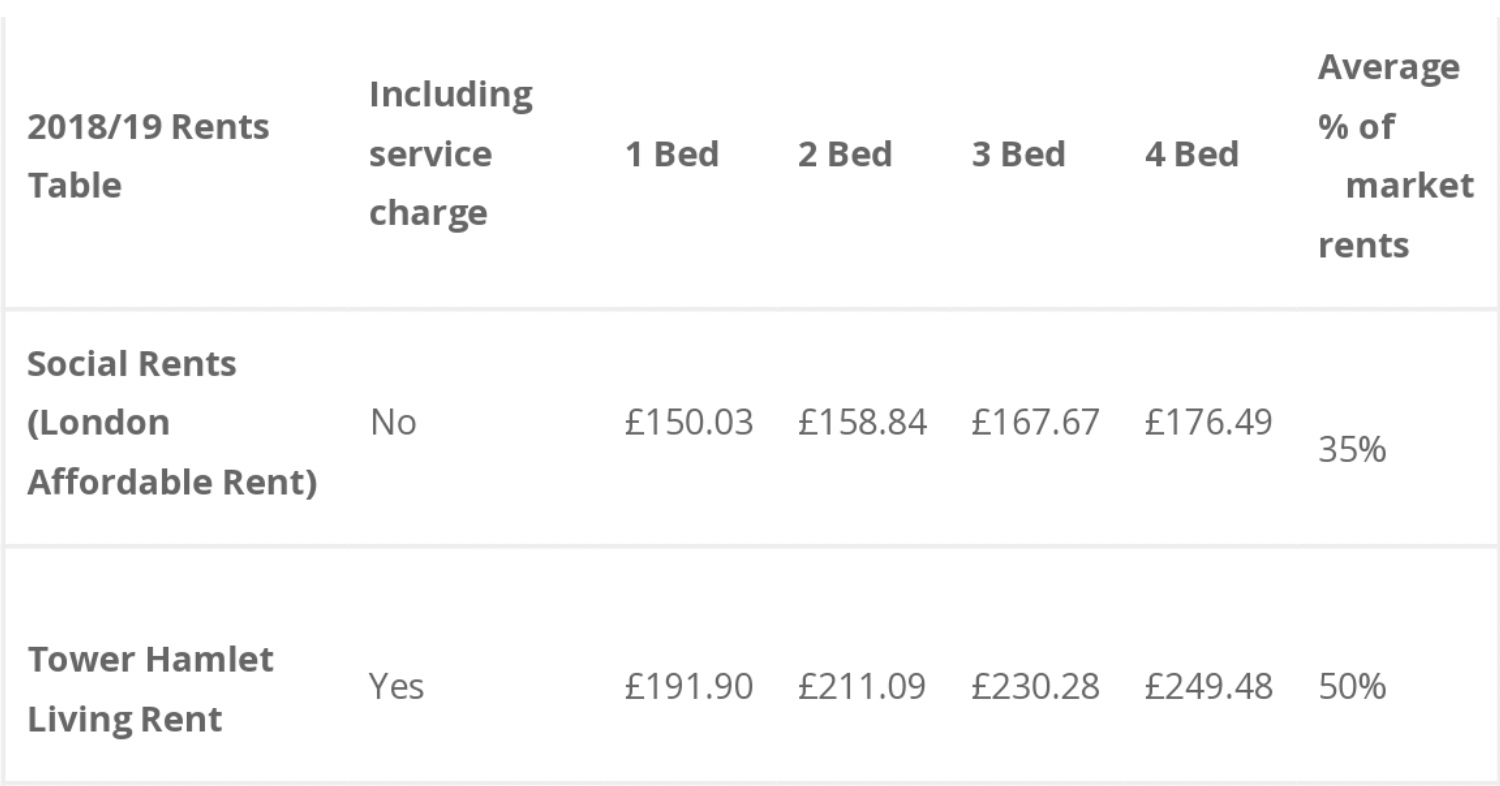Select the "Including service charge" column header
The width and height of the screenshot is (1500, 786).
pyautogui.click(x=450, y=154)
